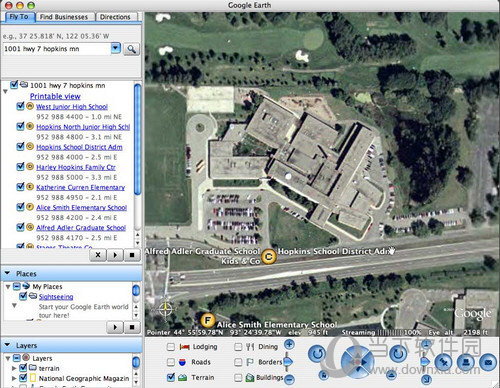Rotate view counterclockwise with left rotate button
Image resolution: width=500 pixels, height=388 pixels.
click(x=317, y=354)
